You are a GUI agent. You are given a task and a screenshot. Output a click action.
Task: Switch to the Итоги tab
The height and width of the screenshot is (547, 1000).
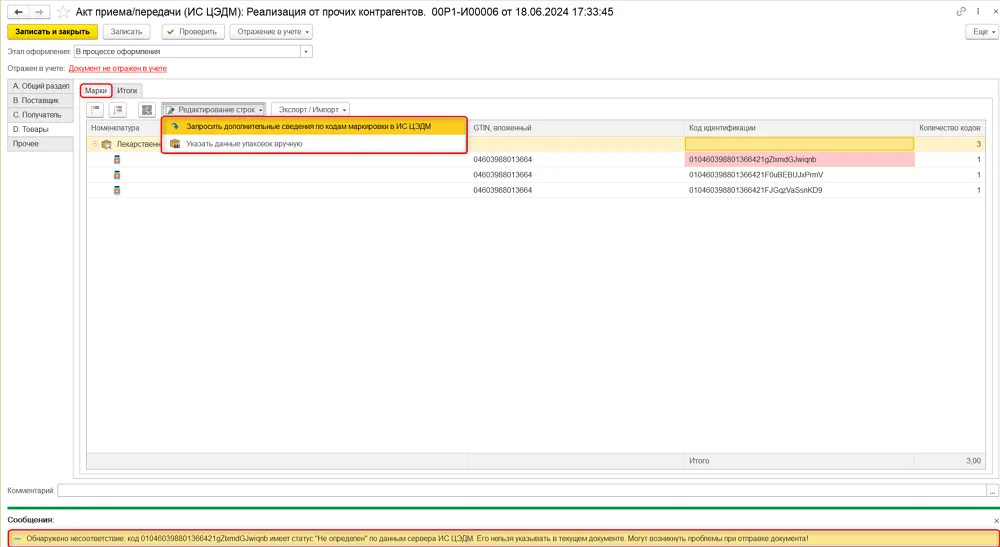point(127,91)
